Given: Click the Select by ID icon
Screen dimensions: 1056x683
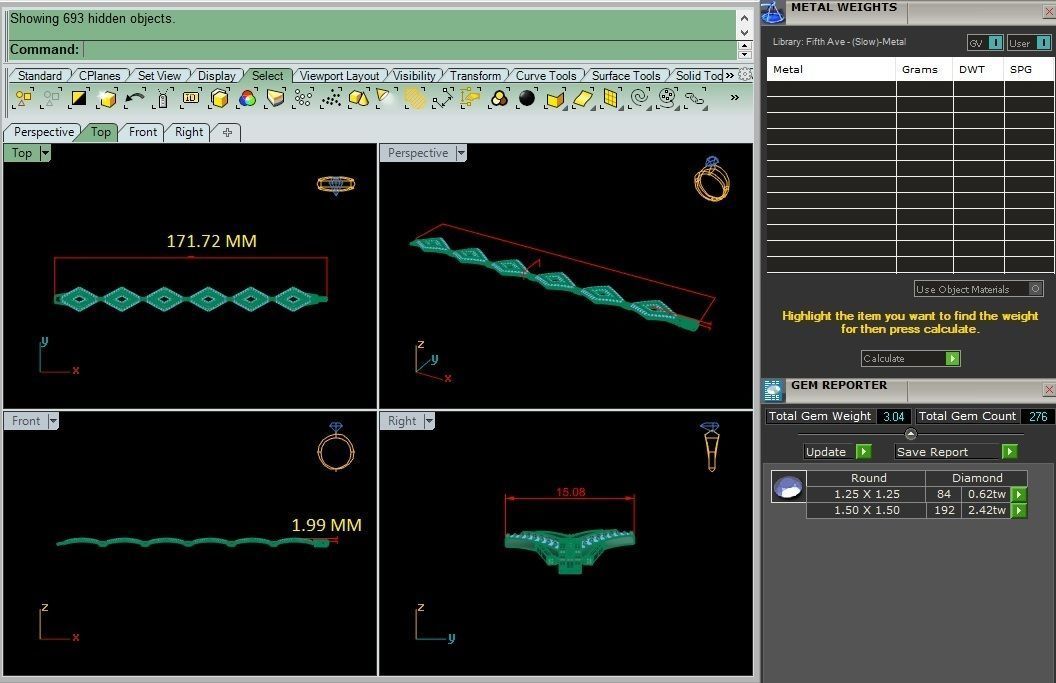Looking at the screenshot, I should pyautogui.click(x=191, y=98).
